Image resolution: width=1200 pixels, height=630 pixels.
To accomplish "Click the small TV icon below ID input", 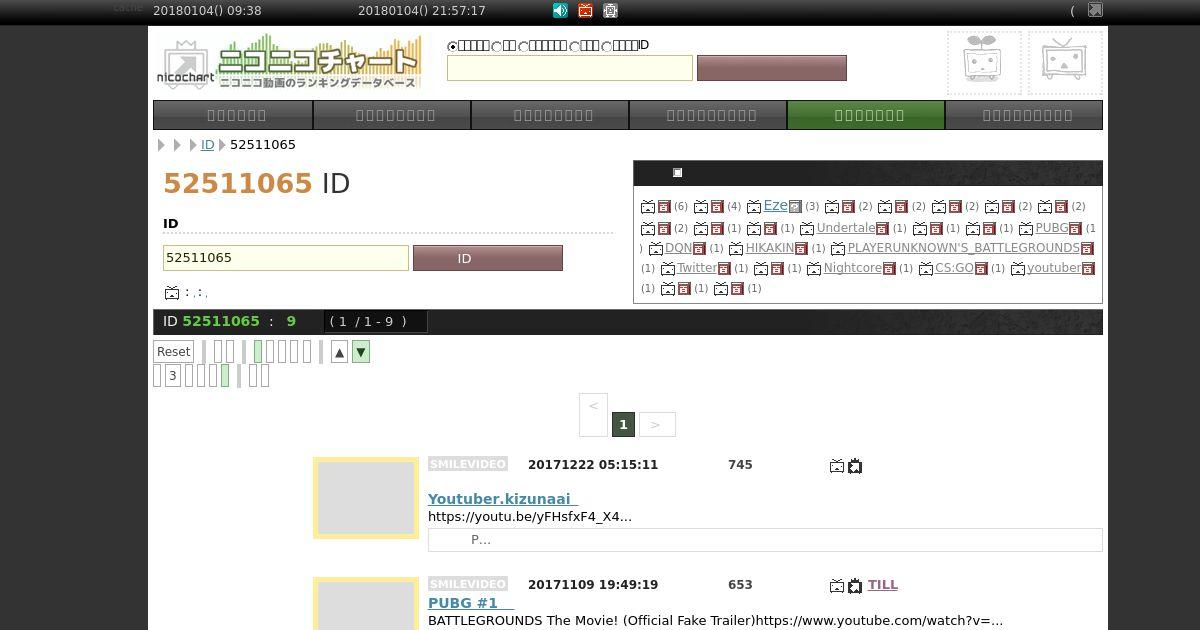I will tap(172, 293).
